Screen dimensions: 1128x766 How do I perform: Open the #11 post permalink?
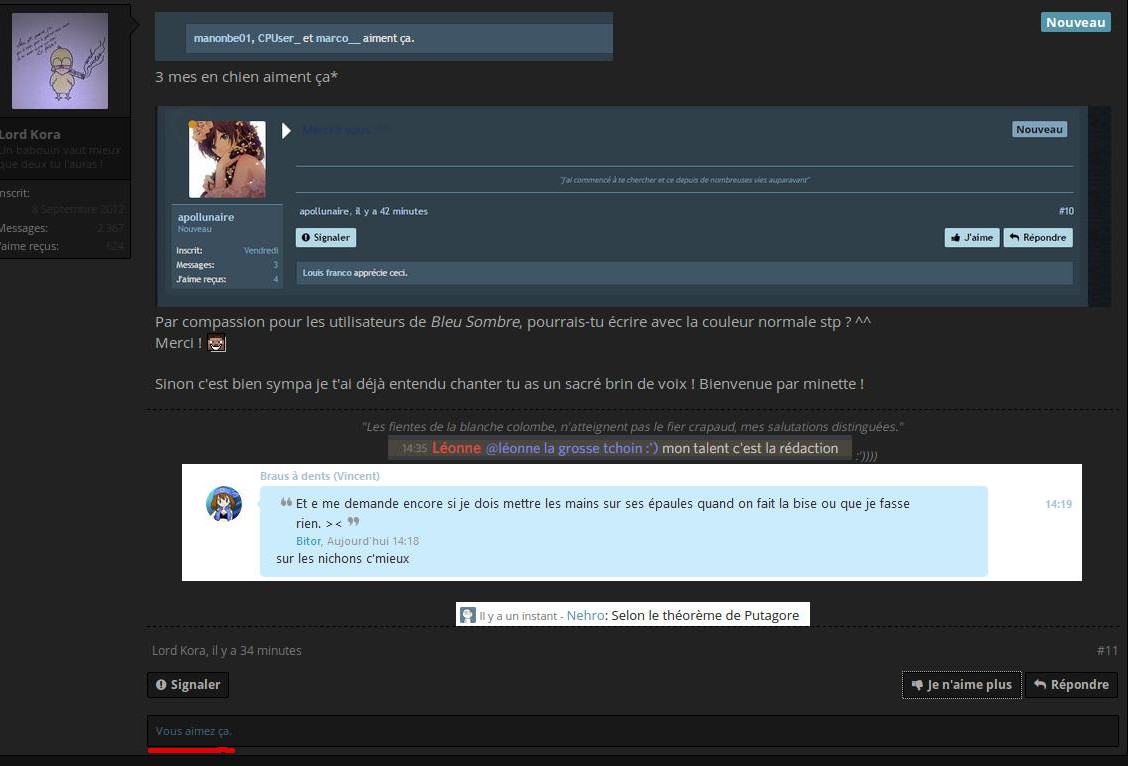(1107, 650)
